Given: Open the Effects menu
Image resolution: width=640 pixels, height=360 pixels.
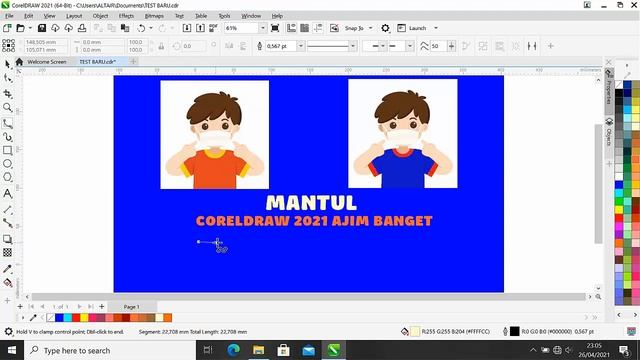Looking at the screenshot, I should [x=126, y=16].
